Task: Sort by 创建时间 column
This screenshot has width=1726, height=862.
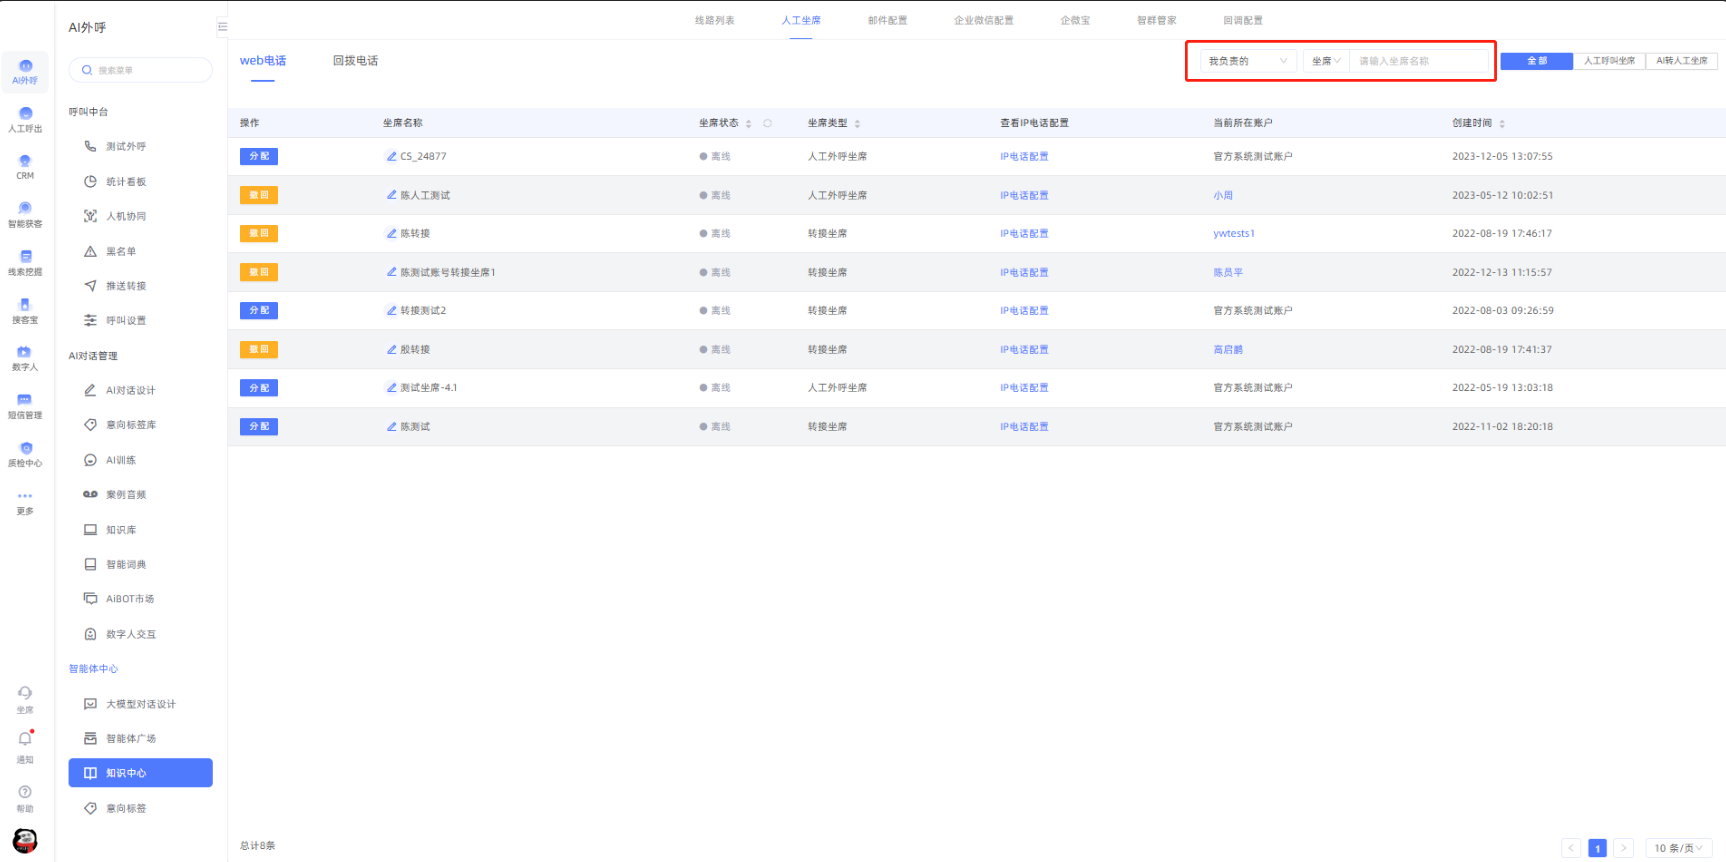Action: (x=1502, y=123)
